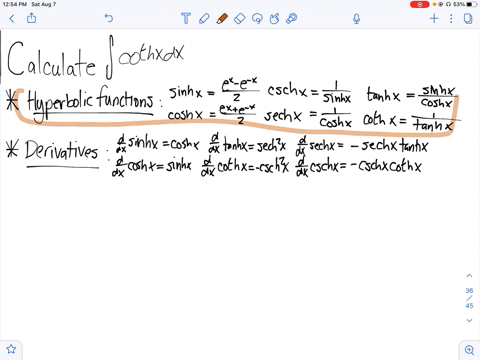Tap the coshx definition formula
Image resolution: width=480 pixels, height=360 pixels.
pyautogui.click(x=212, y=114)
